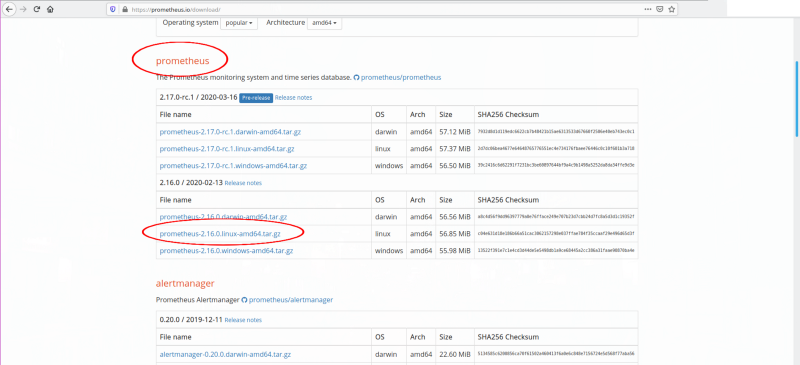Viewport: 800px width, 365px height.
Task: Reload the current page
Action: click(x=37, y=9)
